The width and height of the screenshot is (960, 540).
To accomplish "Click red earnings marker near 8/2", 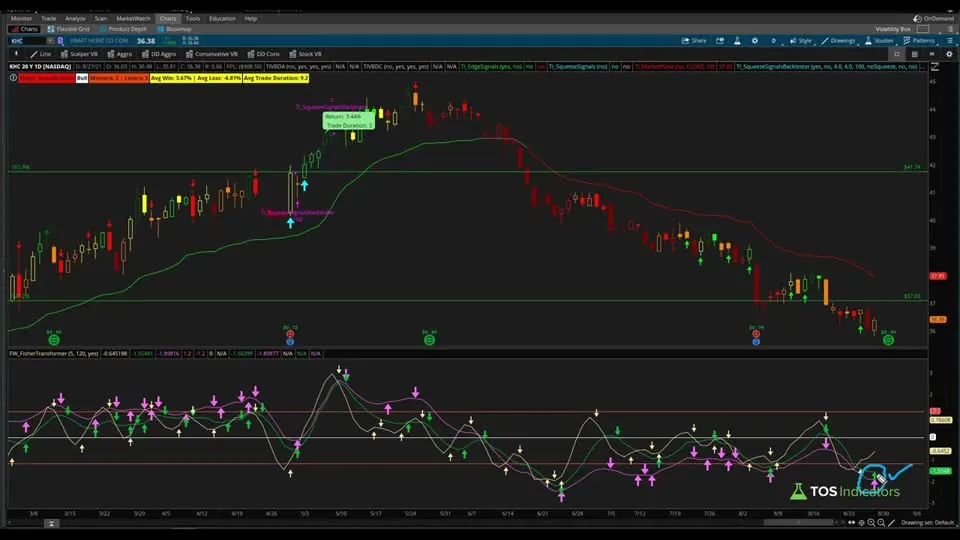I will pyautogui.click(x=756, y=334).
